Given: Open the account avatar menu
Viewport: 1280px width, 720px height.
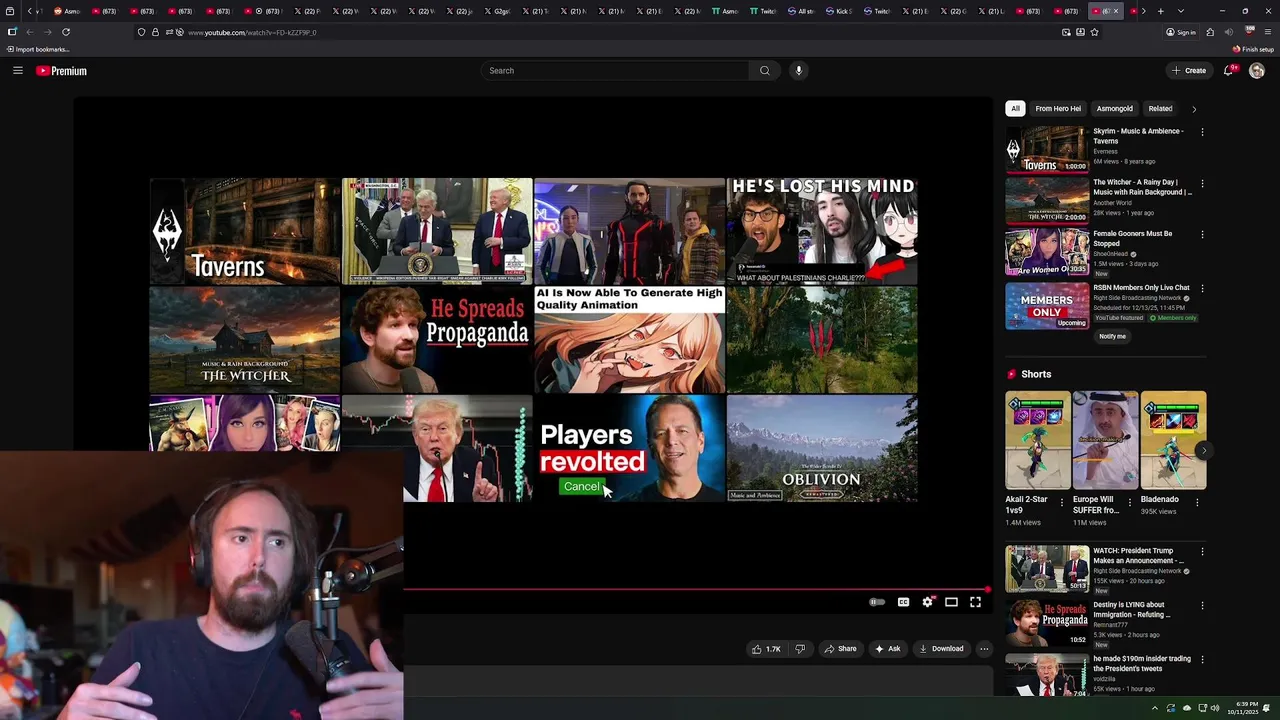Looking at the screenshot, I should click(x=1257, y=71).
